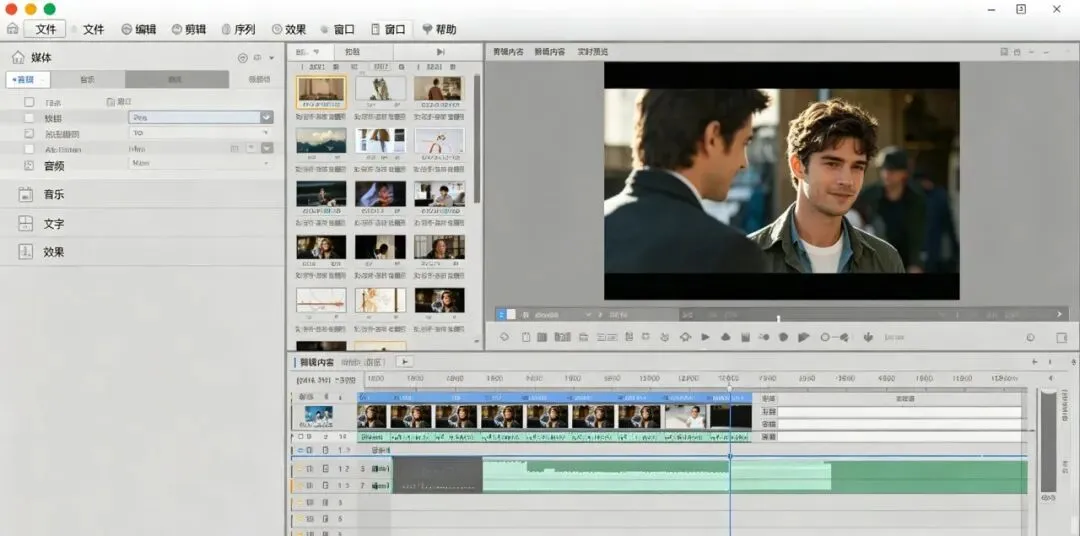Click the grey arrow button on Ato row
Image resolution: width=1080 pixels, height=536 pixels.
[x=267, y=148]
